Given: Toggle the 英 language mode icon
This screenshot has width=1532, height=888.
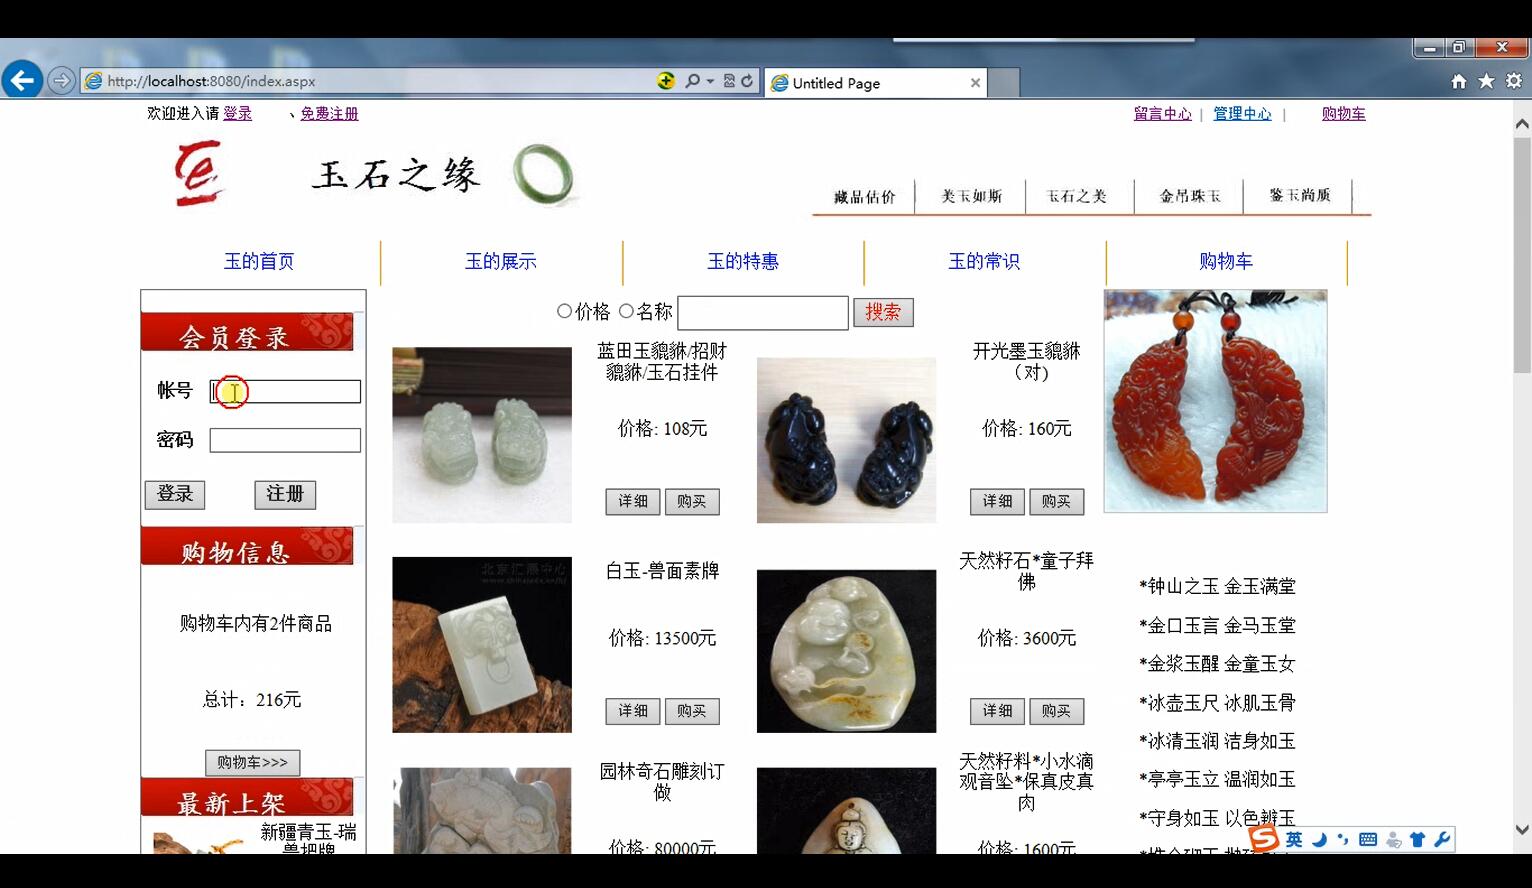Looking at the screenshot, I should coord(1294,840).
